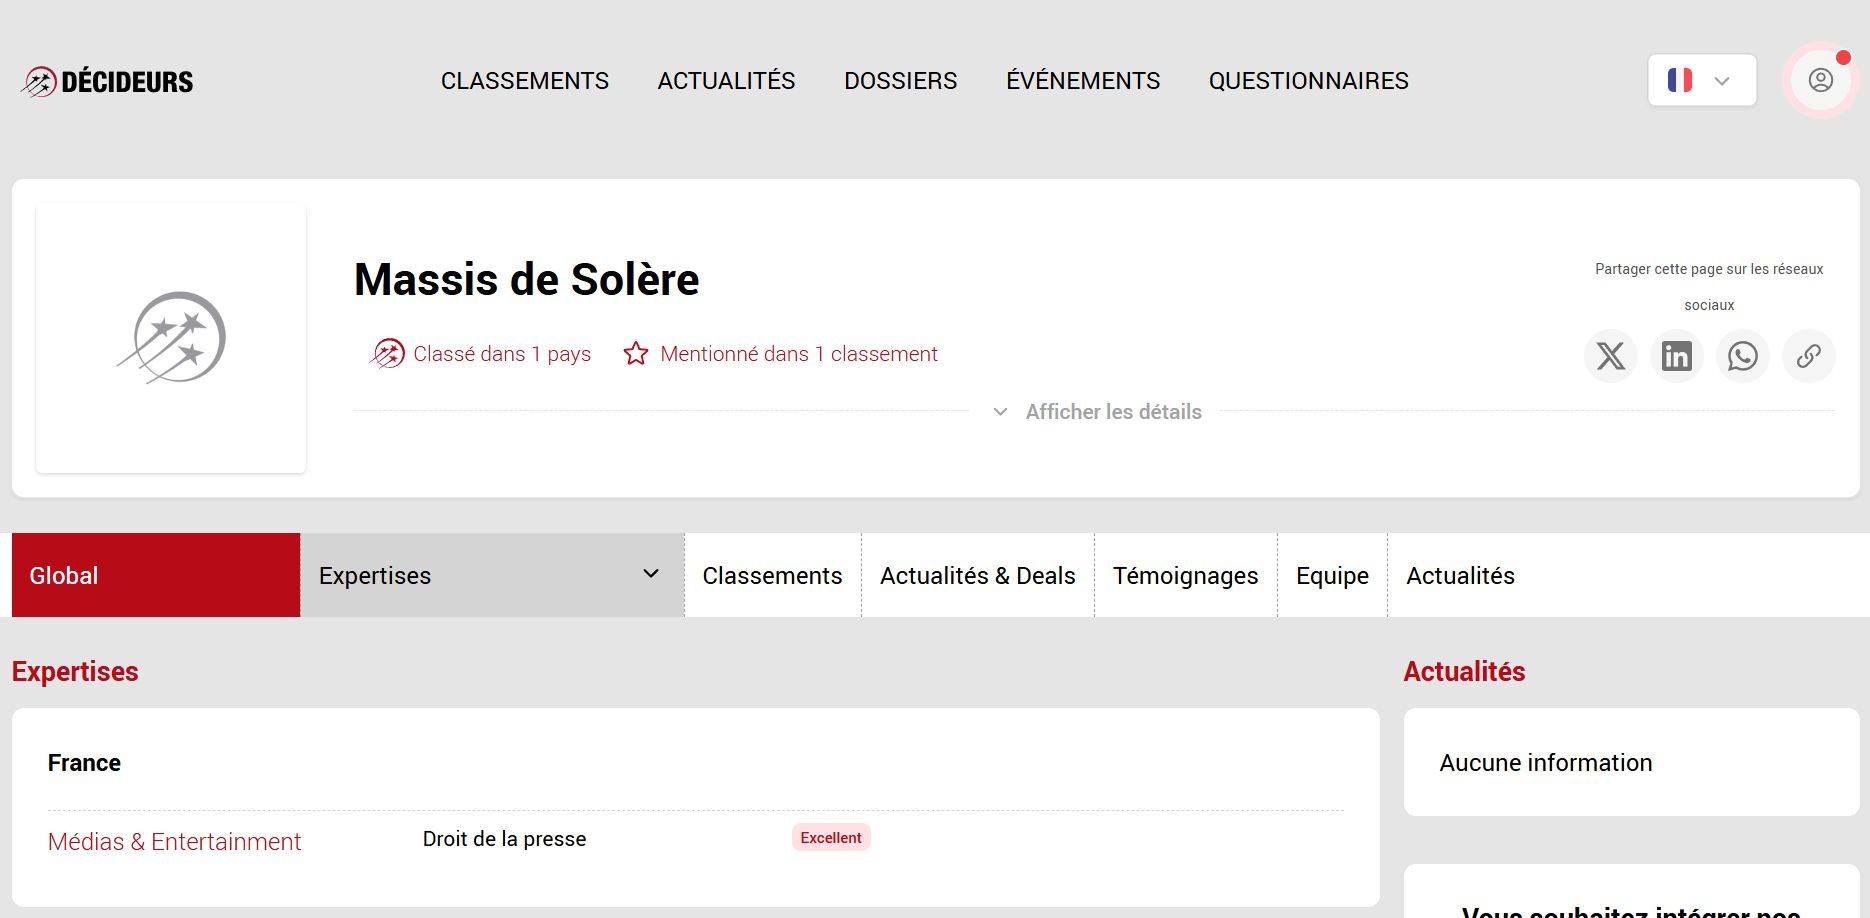
Task: Switch to the Témoignages tab
Action: [x=1186, y=575]
